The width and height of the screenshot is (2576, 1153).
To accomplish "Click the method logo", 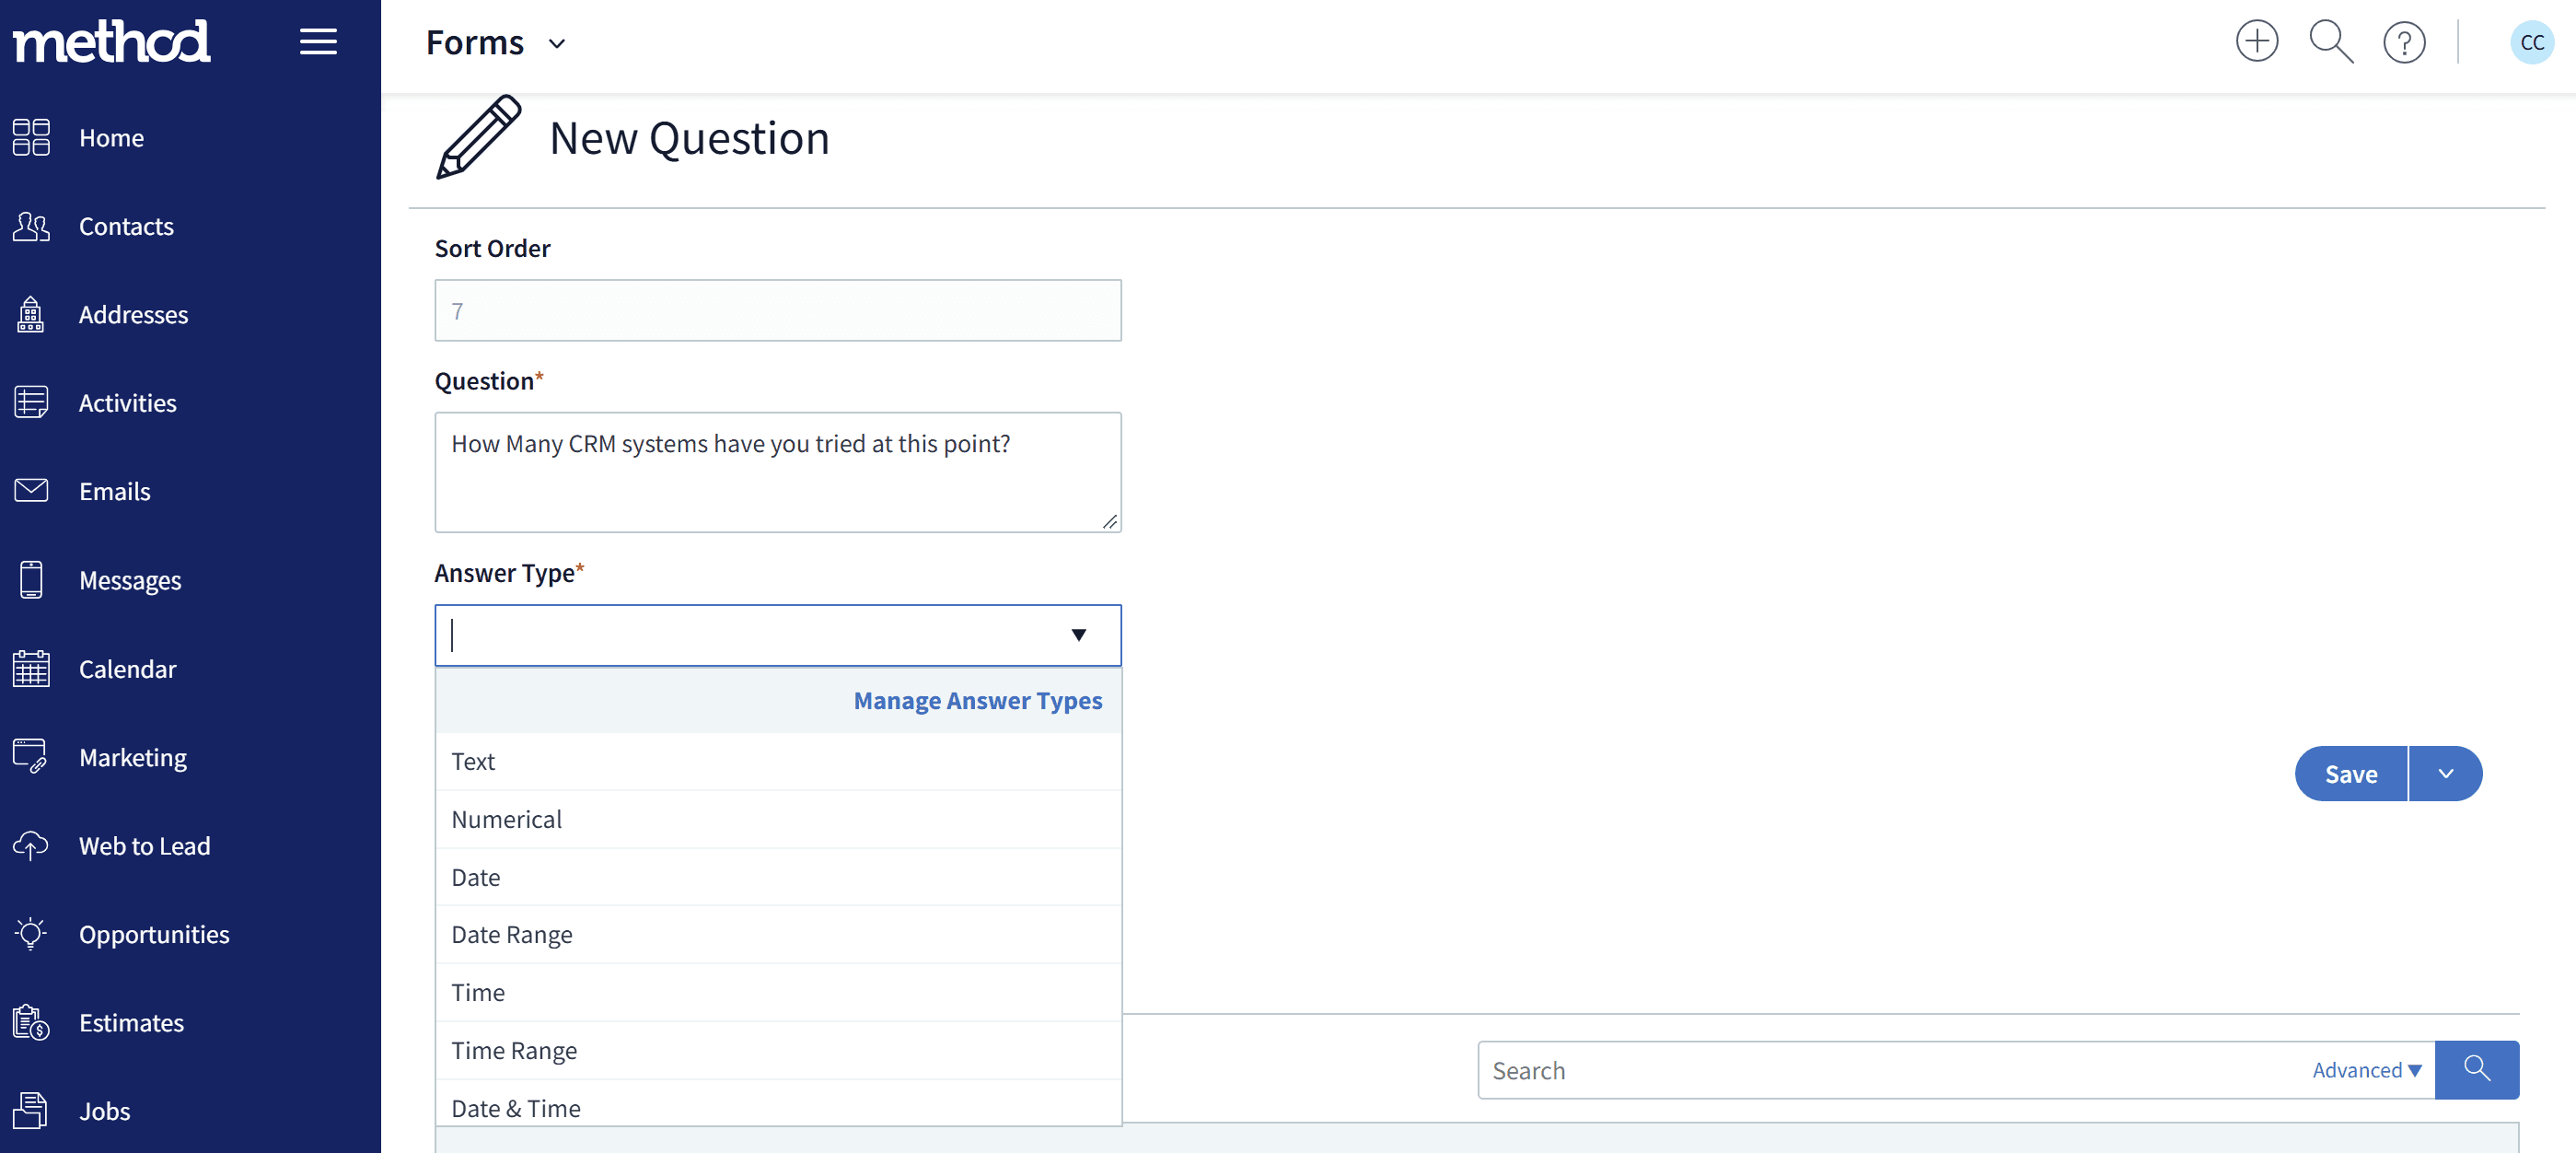I will 111,41.
